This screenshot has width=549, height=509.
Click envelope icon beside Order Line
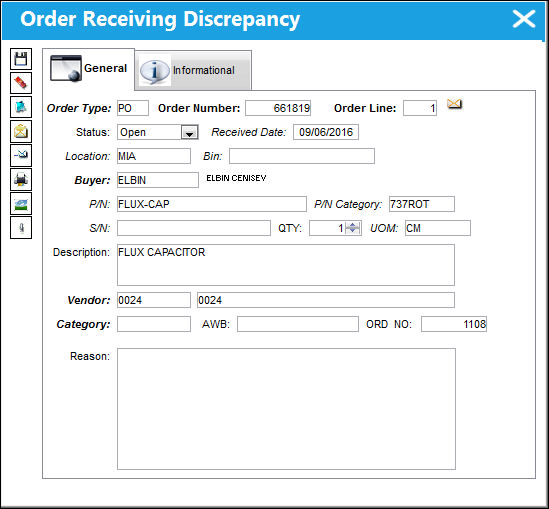pyautogui.click(x=454, y=104)
